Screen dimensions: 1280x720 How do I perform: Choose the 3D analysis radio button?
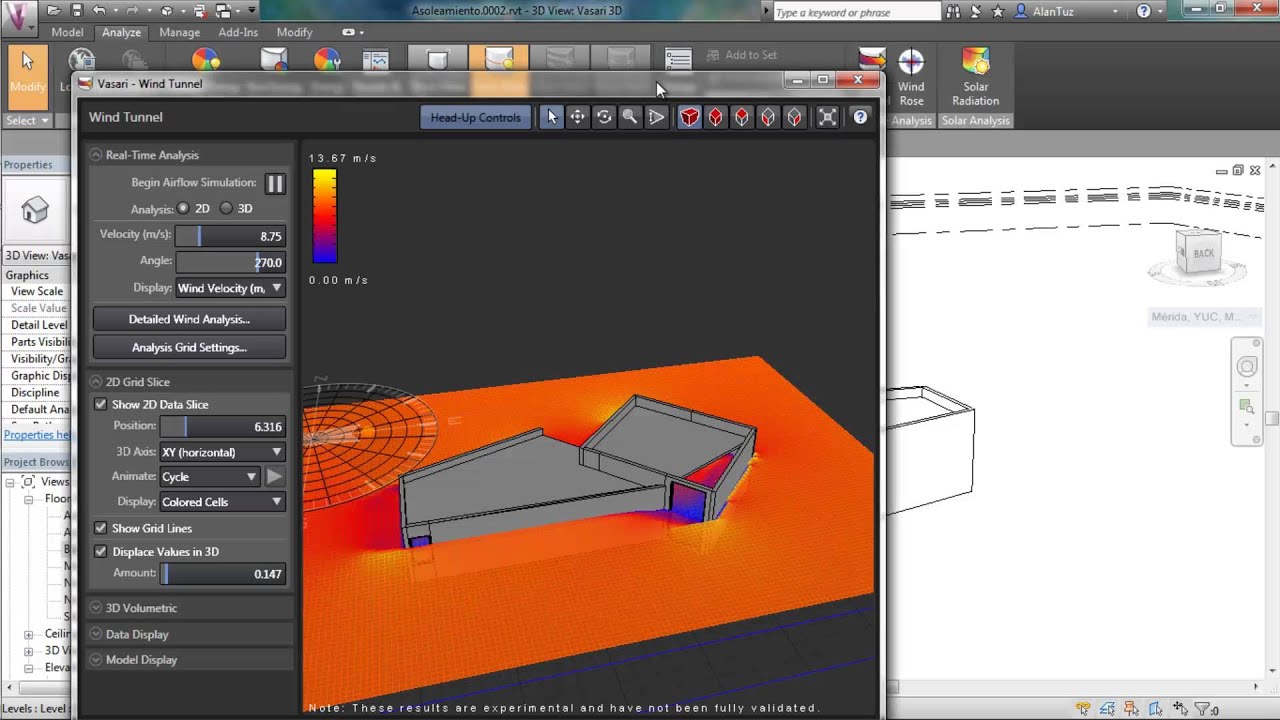click(x=226, y=208)
